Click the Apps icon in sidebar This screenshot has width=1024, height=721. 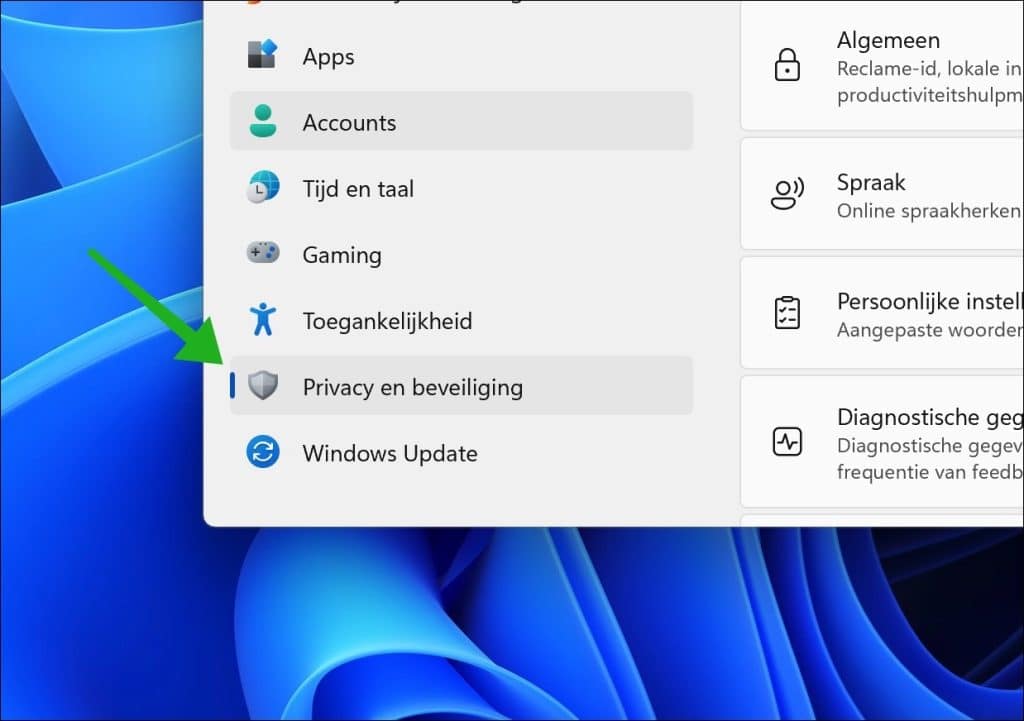coord(262,55)
